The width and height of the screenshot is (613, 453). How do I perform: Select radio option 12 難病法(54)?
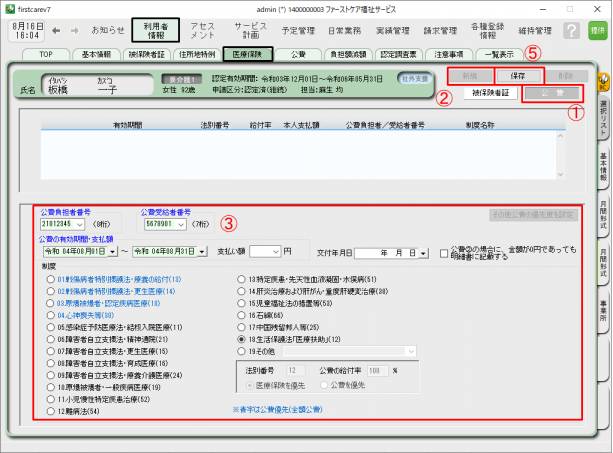[51, 410]
